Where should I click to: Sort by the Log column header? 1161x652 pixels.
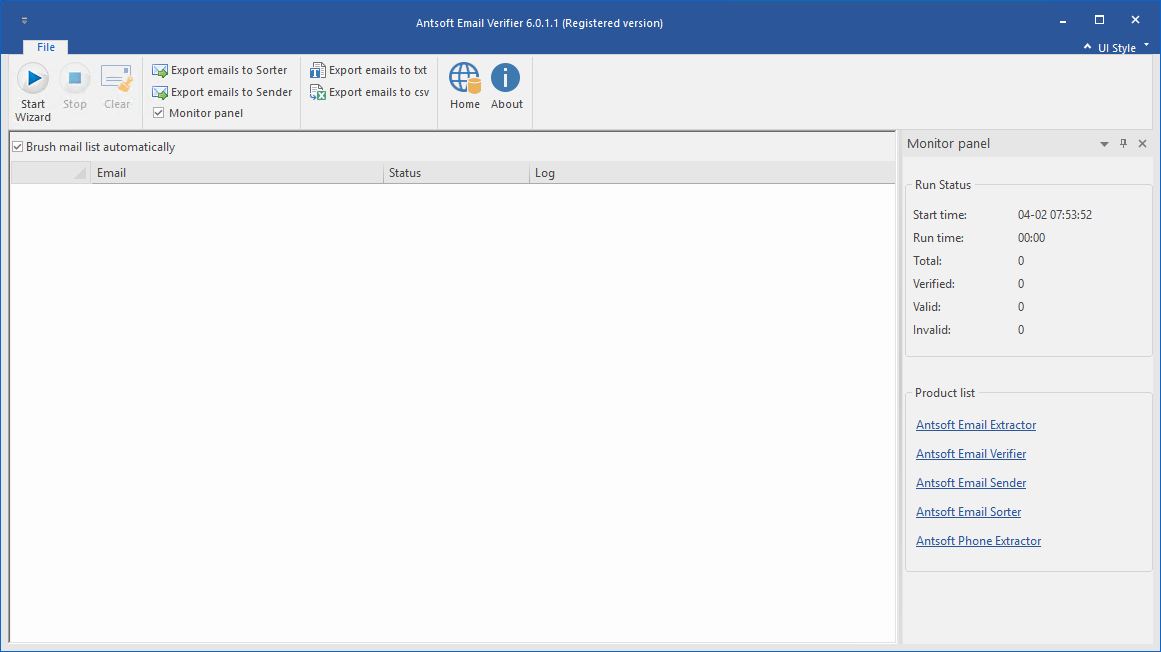(712, 173)
